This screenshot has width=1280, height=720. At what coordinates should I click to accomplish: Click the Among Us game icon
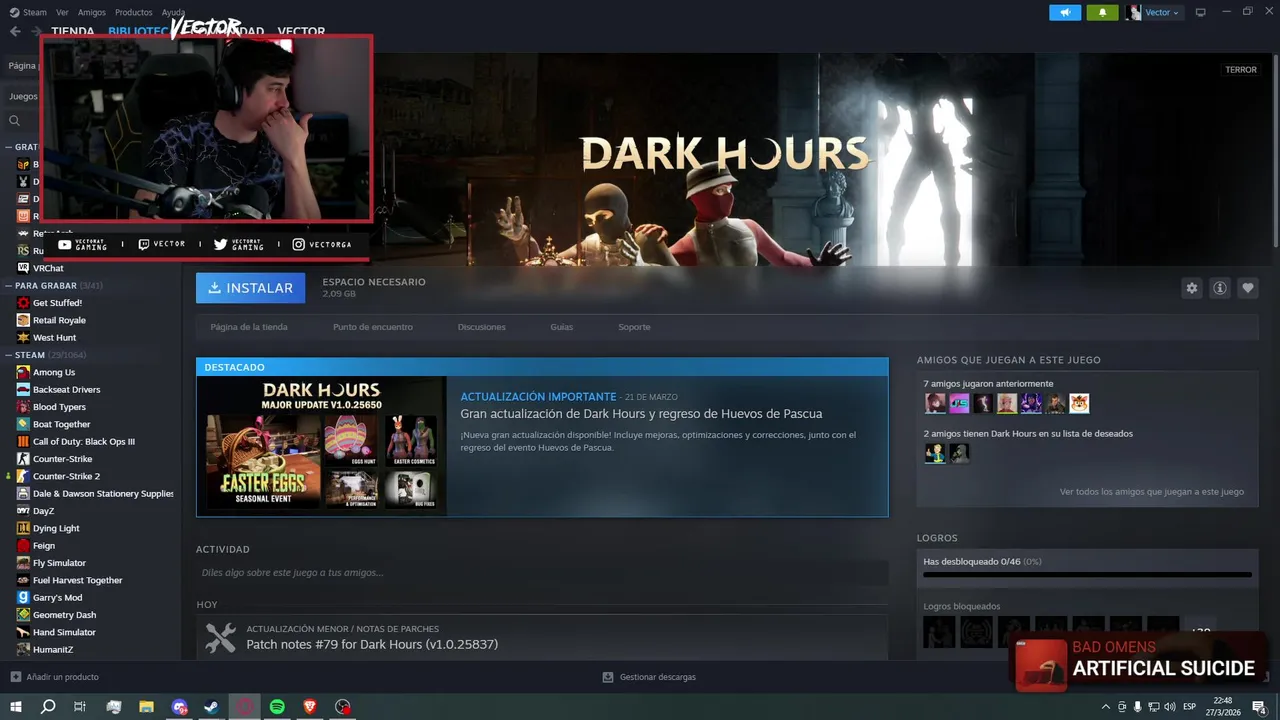click(x=23, y=372)
